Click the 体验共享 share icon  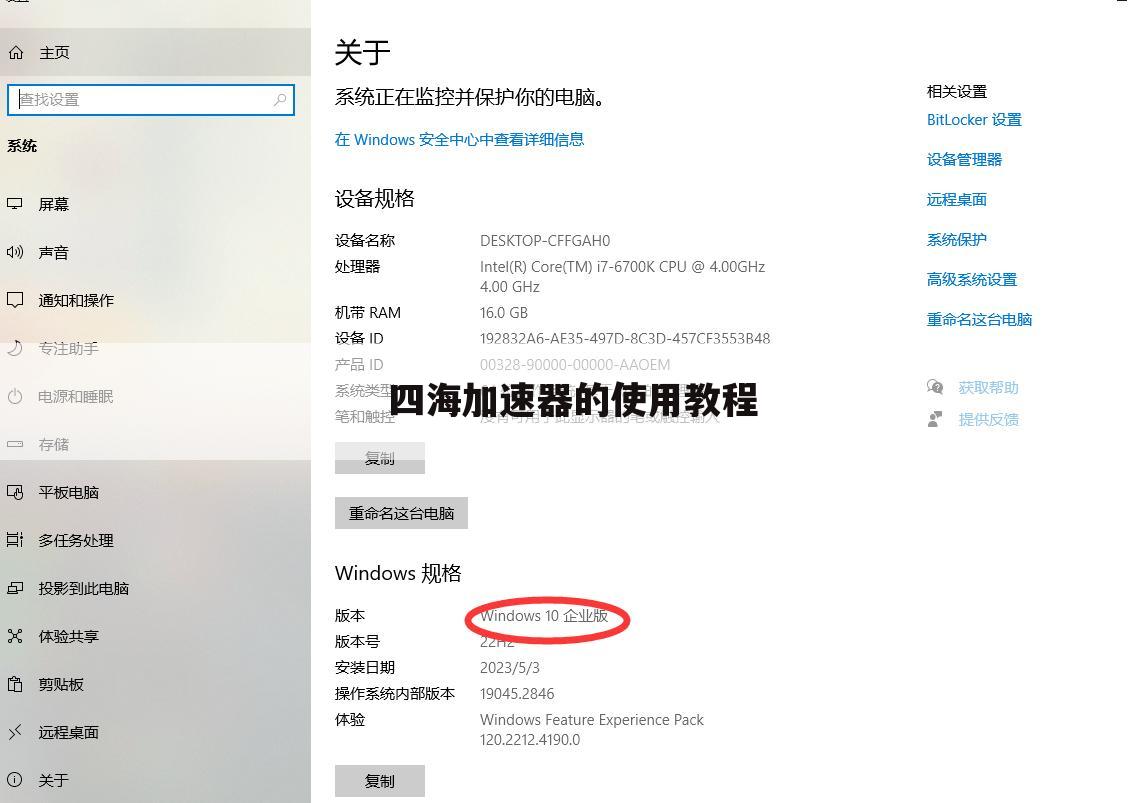(x=15, y=636)
